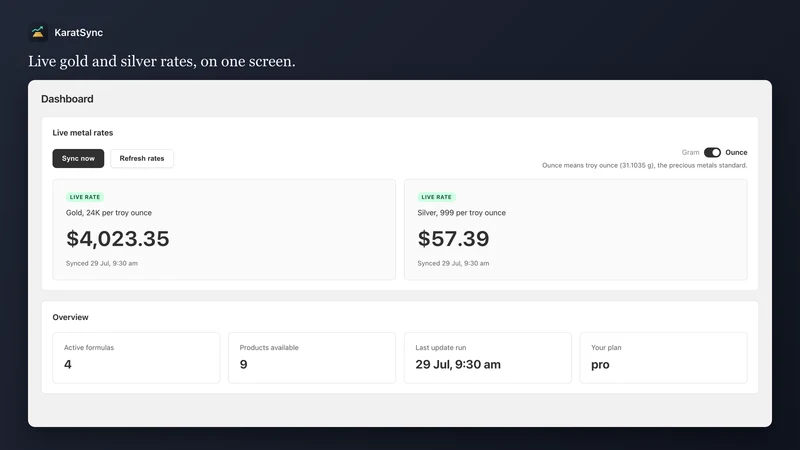Click the KaratSync logo icon
This screenshot has height=450, width=800.
pos(38,32)
